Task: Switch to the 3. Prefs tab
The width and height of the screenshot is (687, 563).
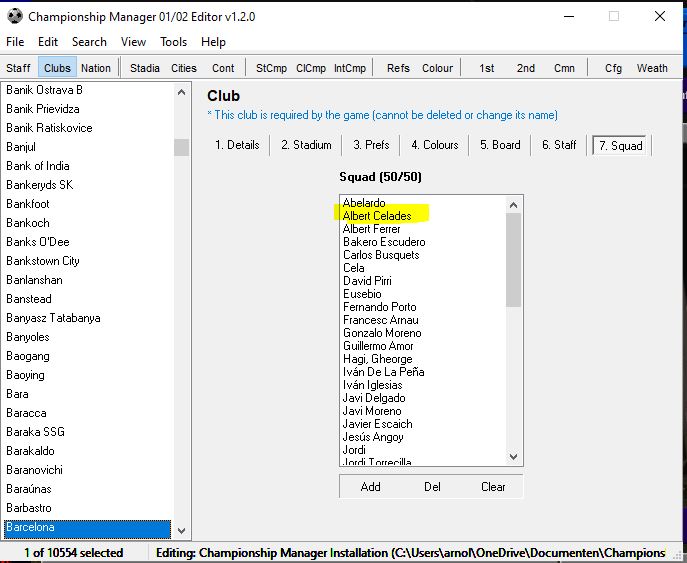Action: [371, 145]
